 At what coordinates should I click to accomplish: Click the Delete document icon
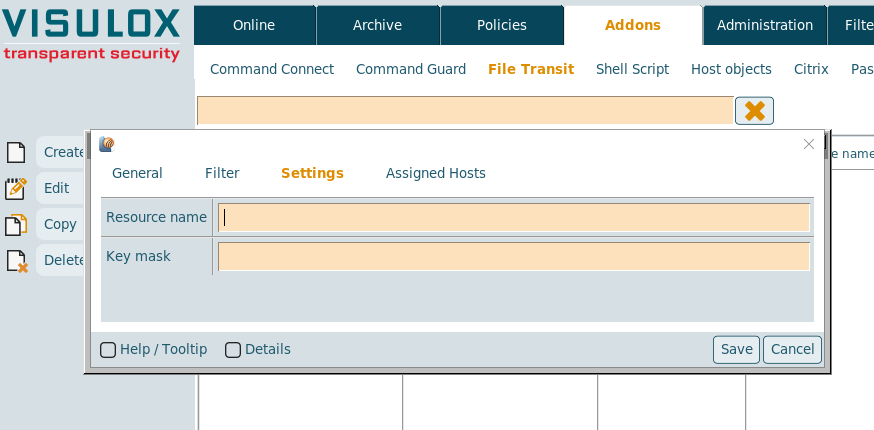tap(17, 261)
